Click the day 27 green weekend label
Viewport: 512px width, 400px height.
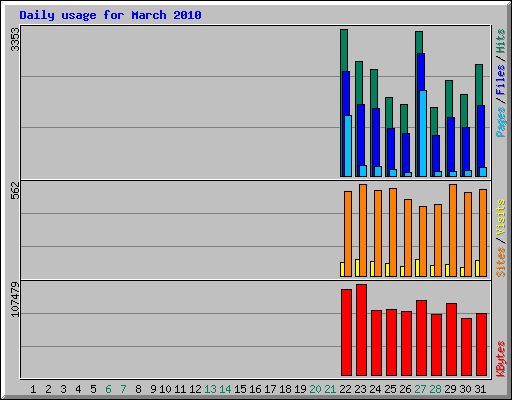(420, 389)
